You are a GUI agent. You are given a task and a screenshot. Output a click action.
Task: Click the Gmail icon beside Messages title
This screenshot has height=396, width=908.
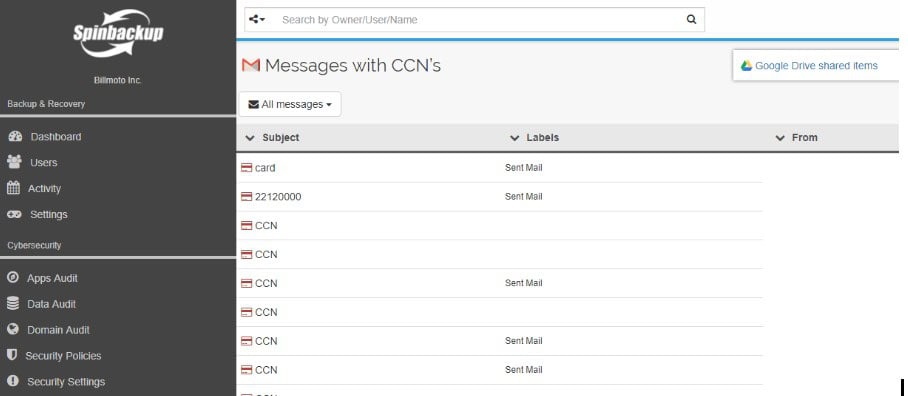251,65
